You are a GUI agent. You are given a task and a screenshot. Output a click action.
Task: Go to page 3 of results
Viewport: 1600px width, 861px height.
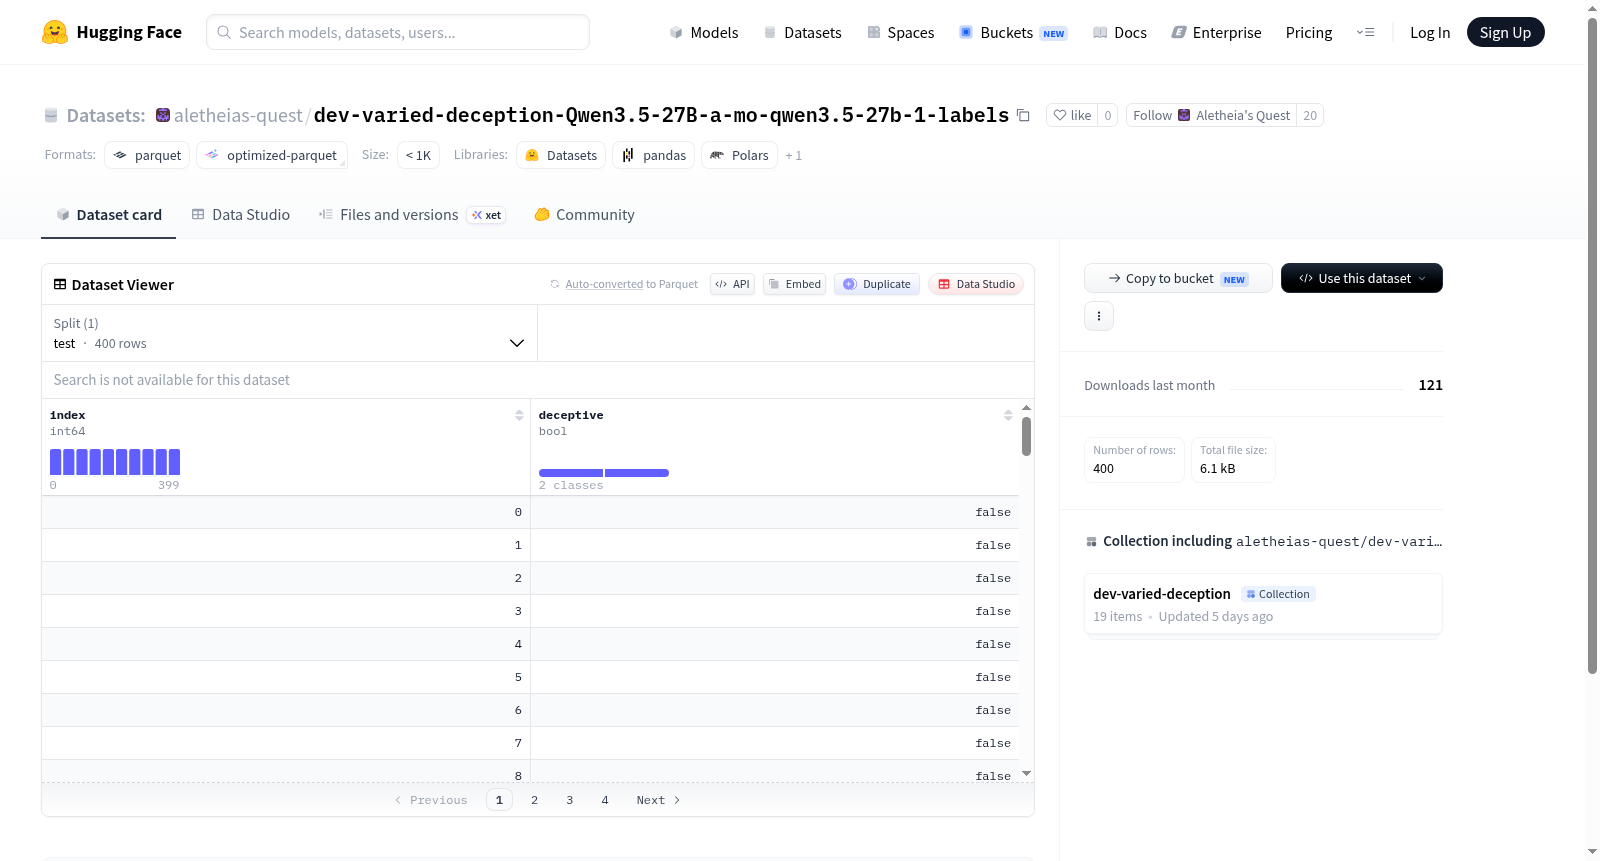569,800
